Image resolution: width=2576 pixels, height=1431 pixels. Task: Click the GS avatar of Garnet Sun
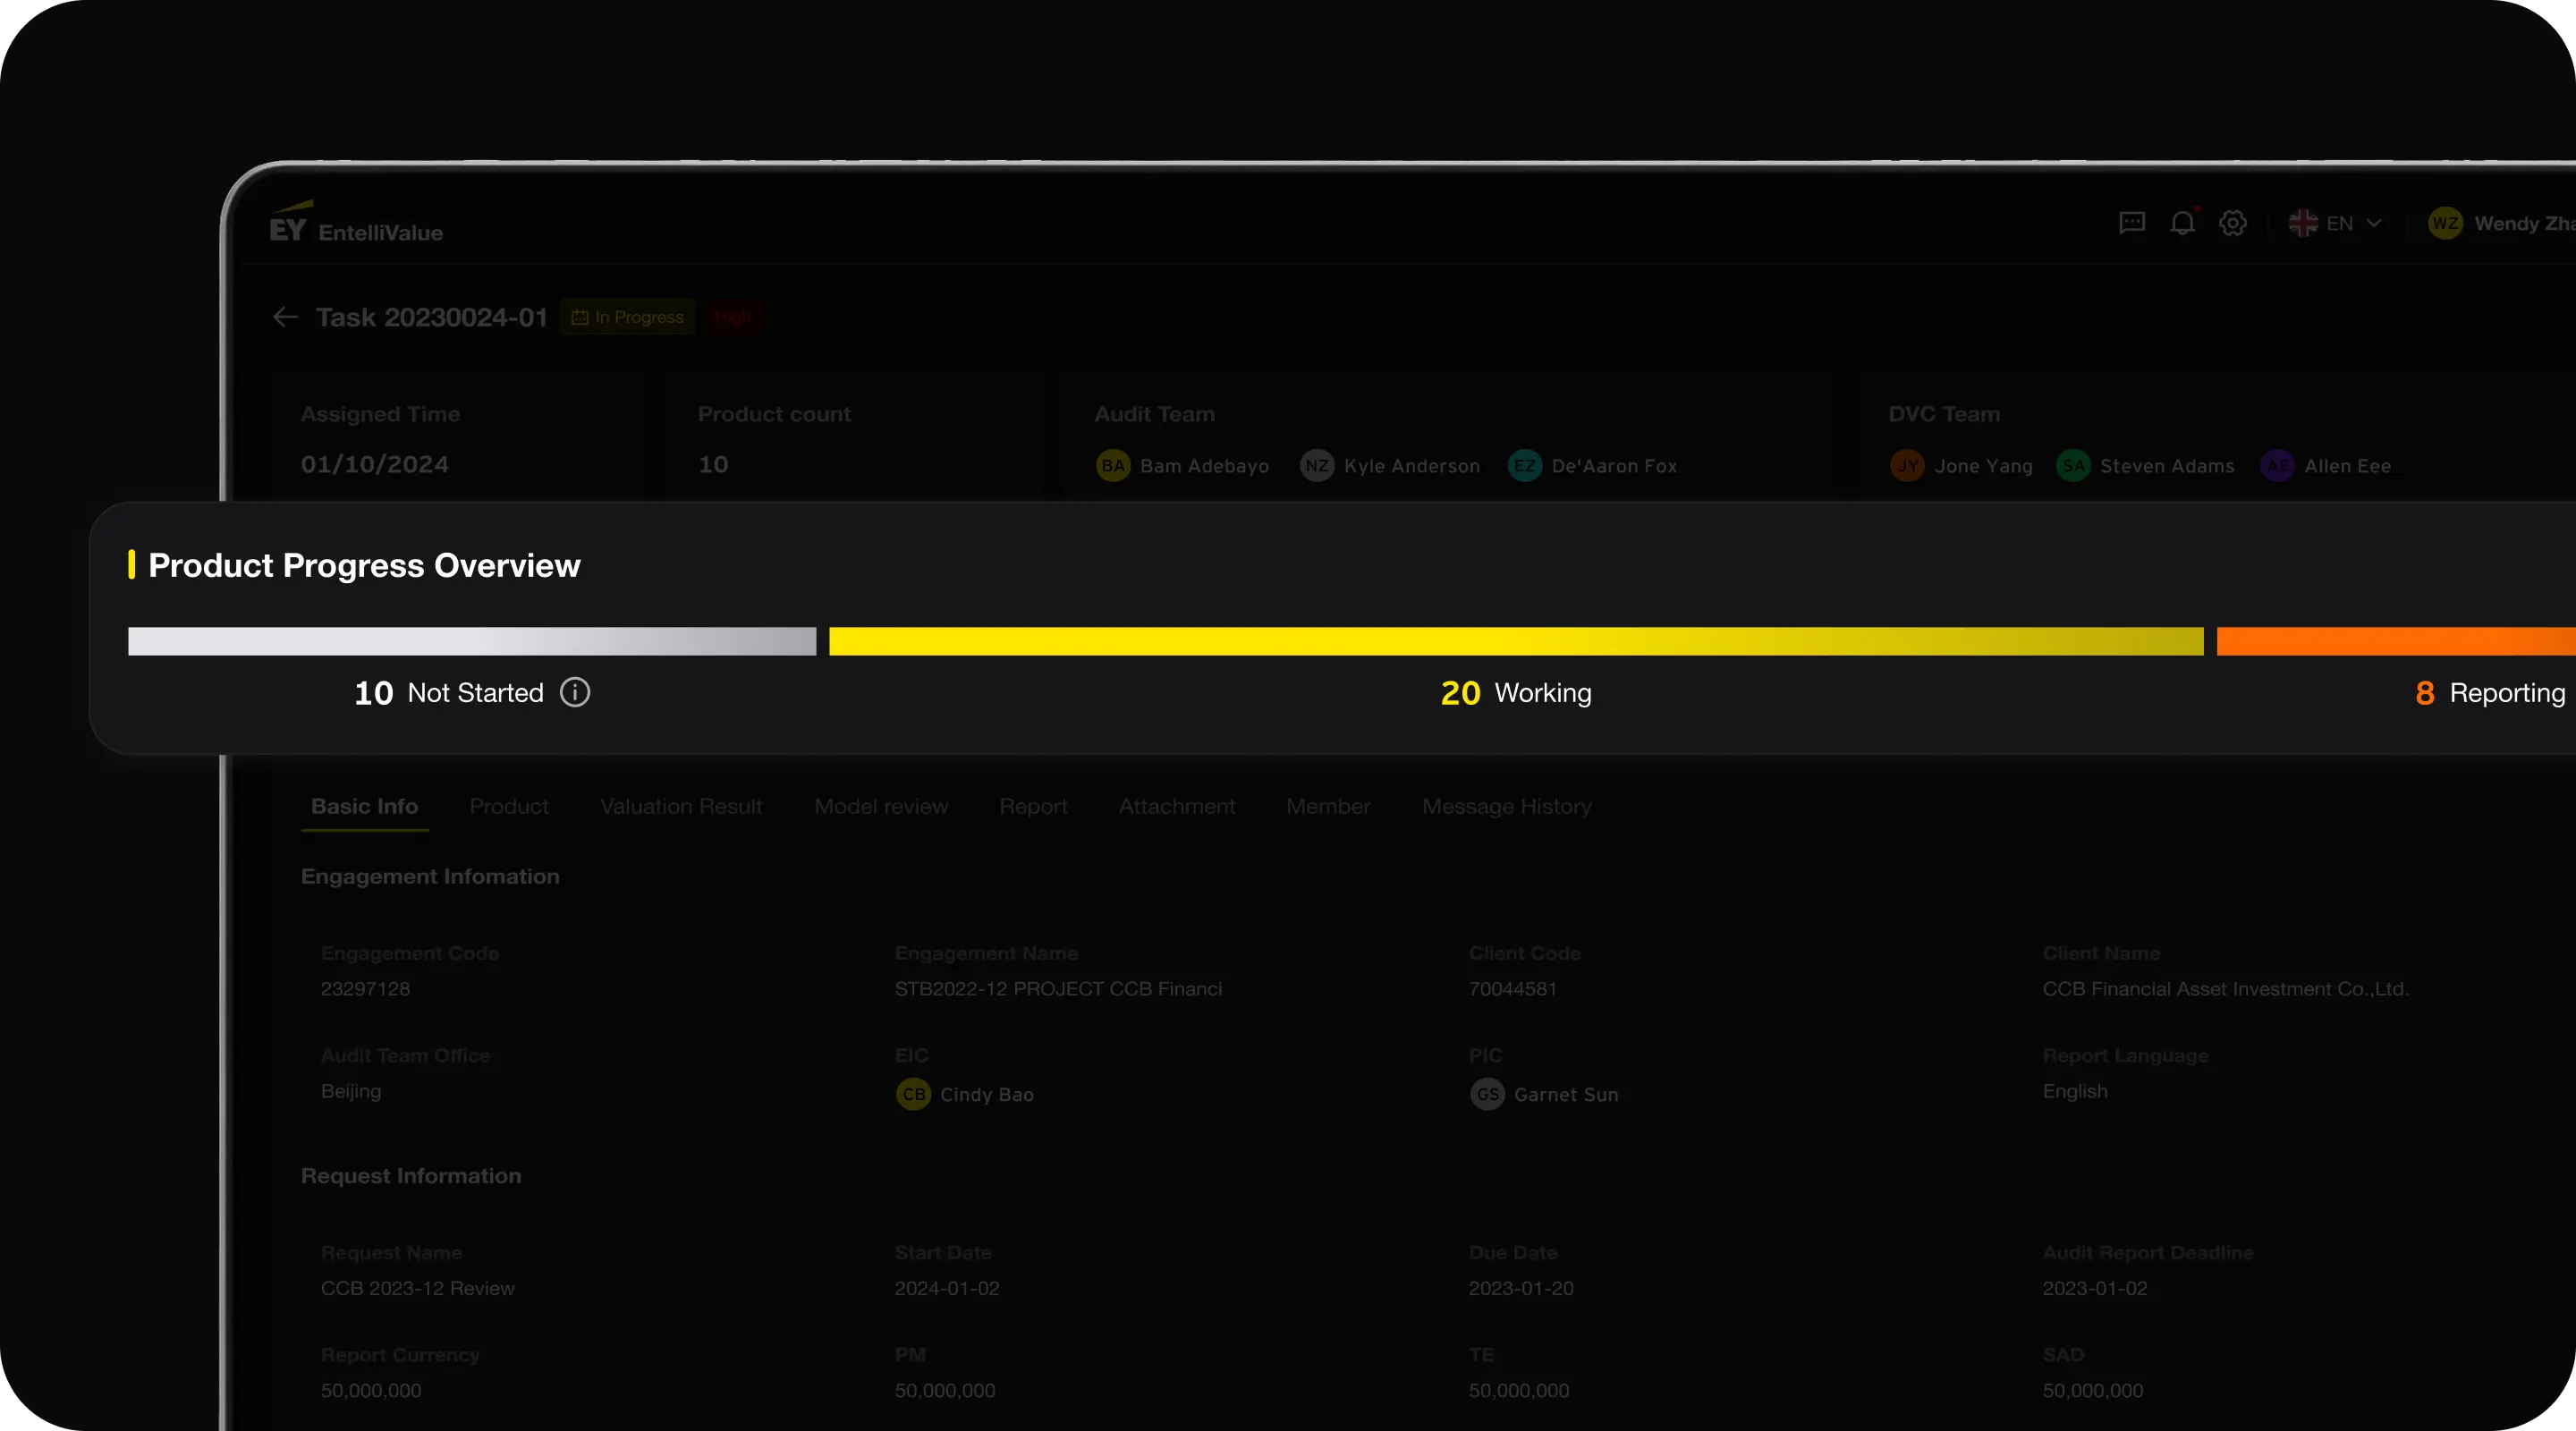(1487, 1094)
